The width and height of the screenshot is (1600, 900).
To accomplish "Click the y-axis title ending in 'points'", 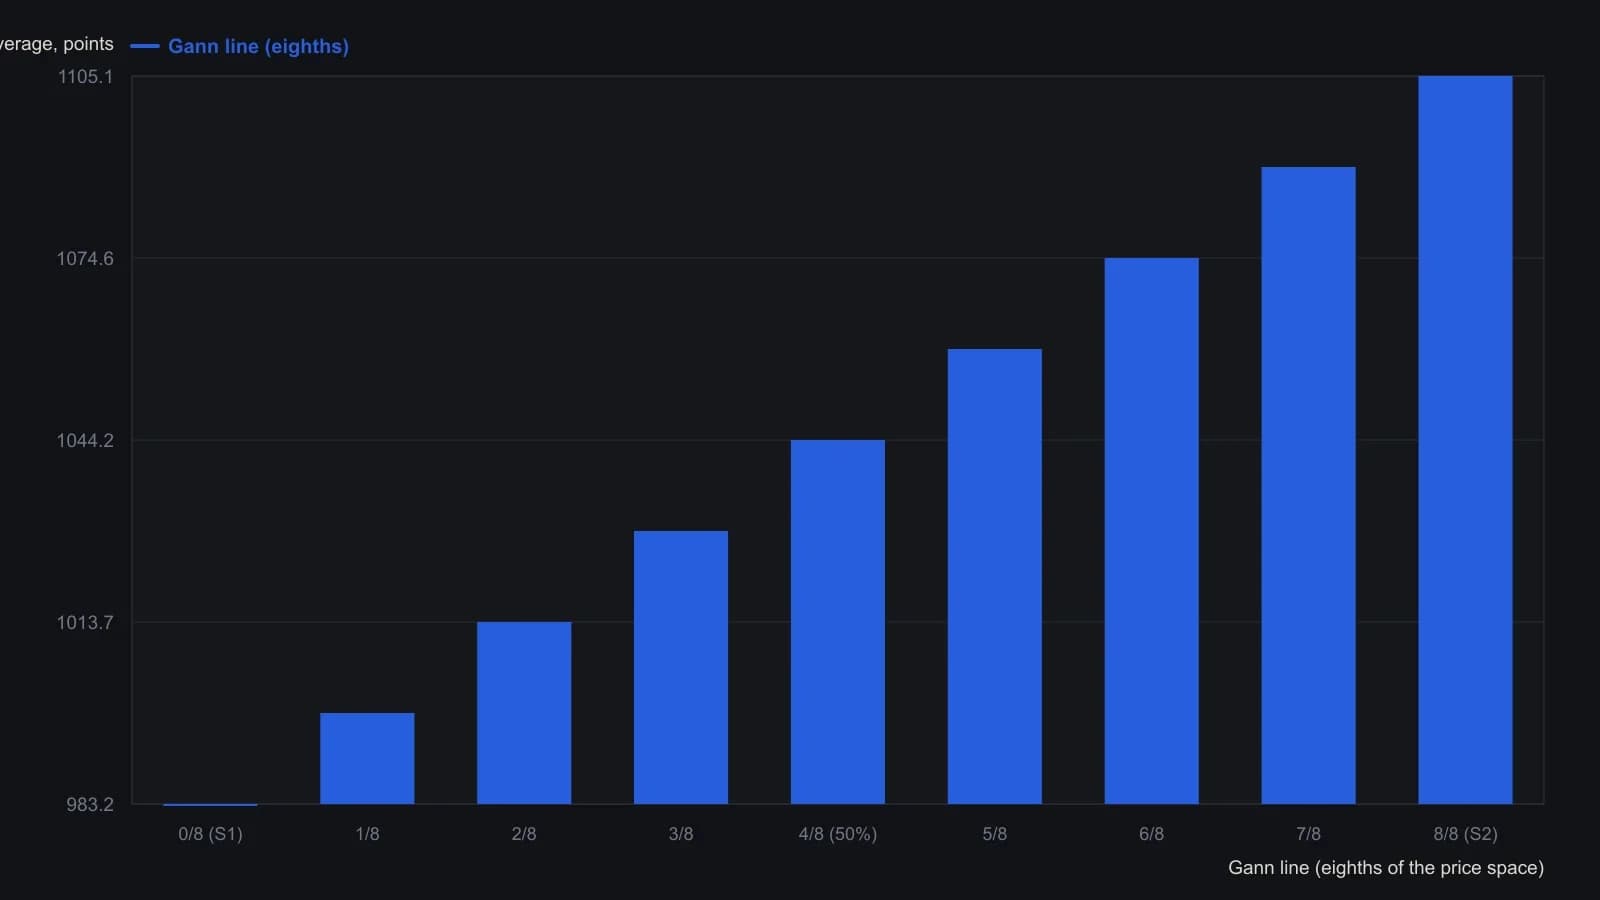I will [57, 44].
